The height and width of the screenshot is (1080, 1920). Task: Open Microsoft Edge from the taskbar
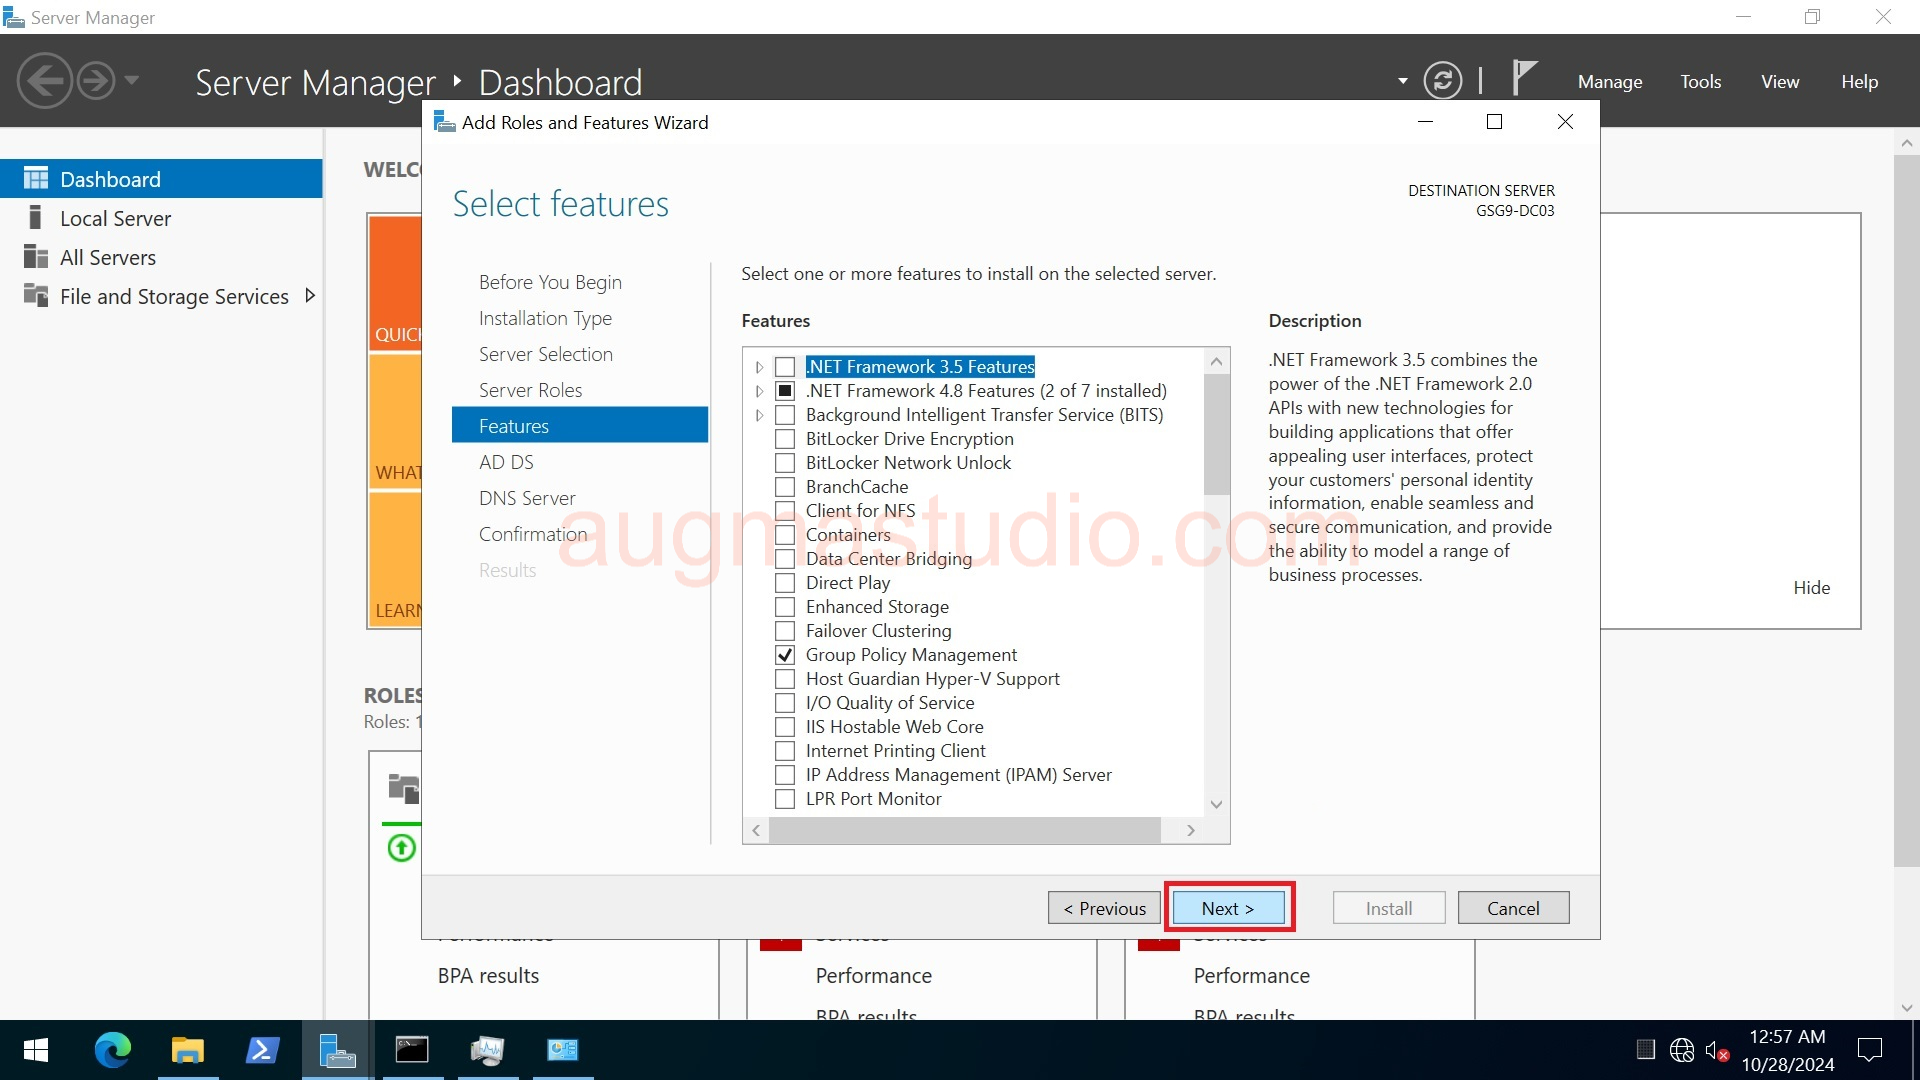pos(112,1050)
